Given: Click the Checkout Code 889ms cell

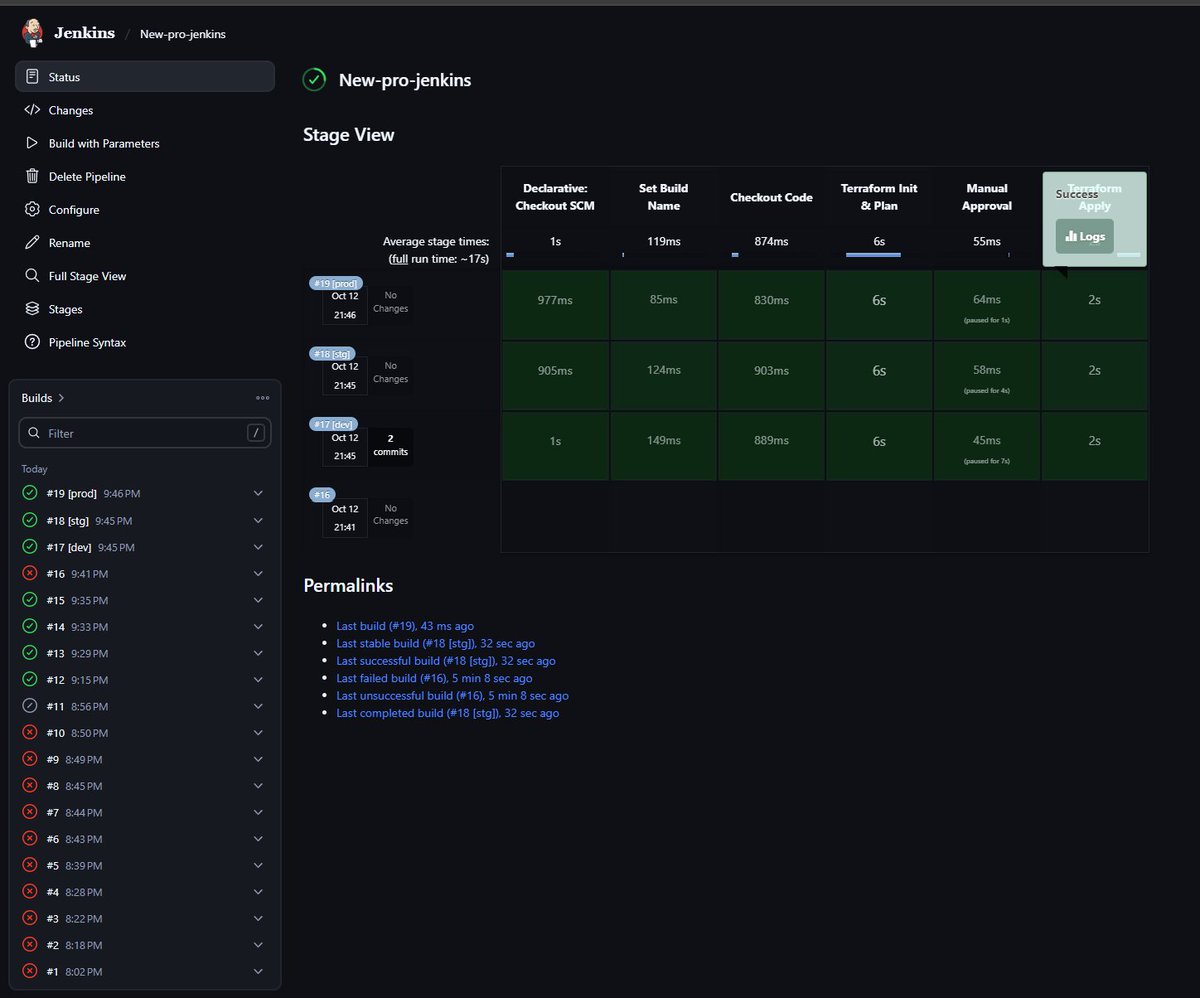Looking at the screenshot, I should click(771, 446).
